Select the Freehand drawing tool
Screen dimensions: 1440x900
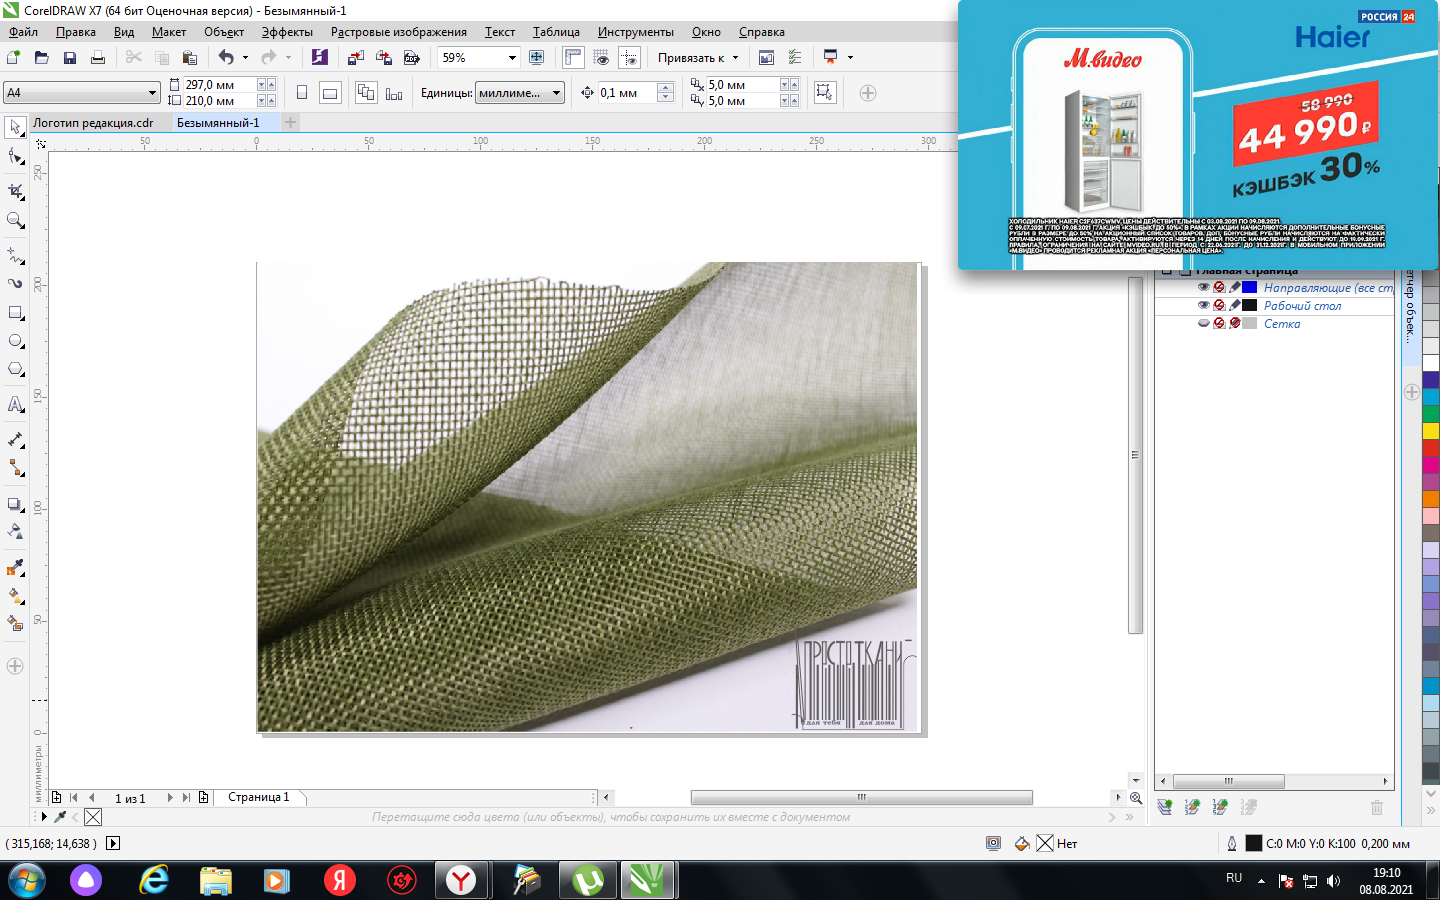point(15,255)
